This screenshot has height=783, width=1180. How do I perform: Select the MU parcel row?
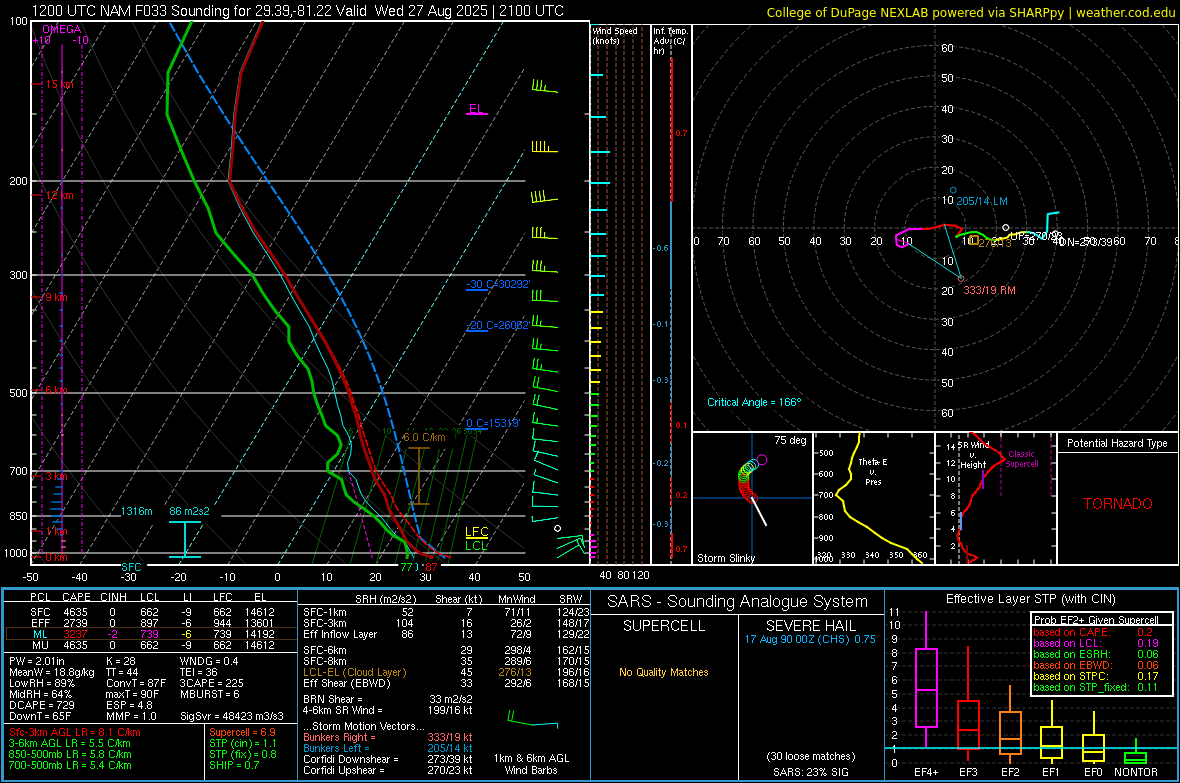click(152, 644)
